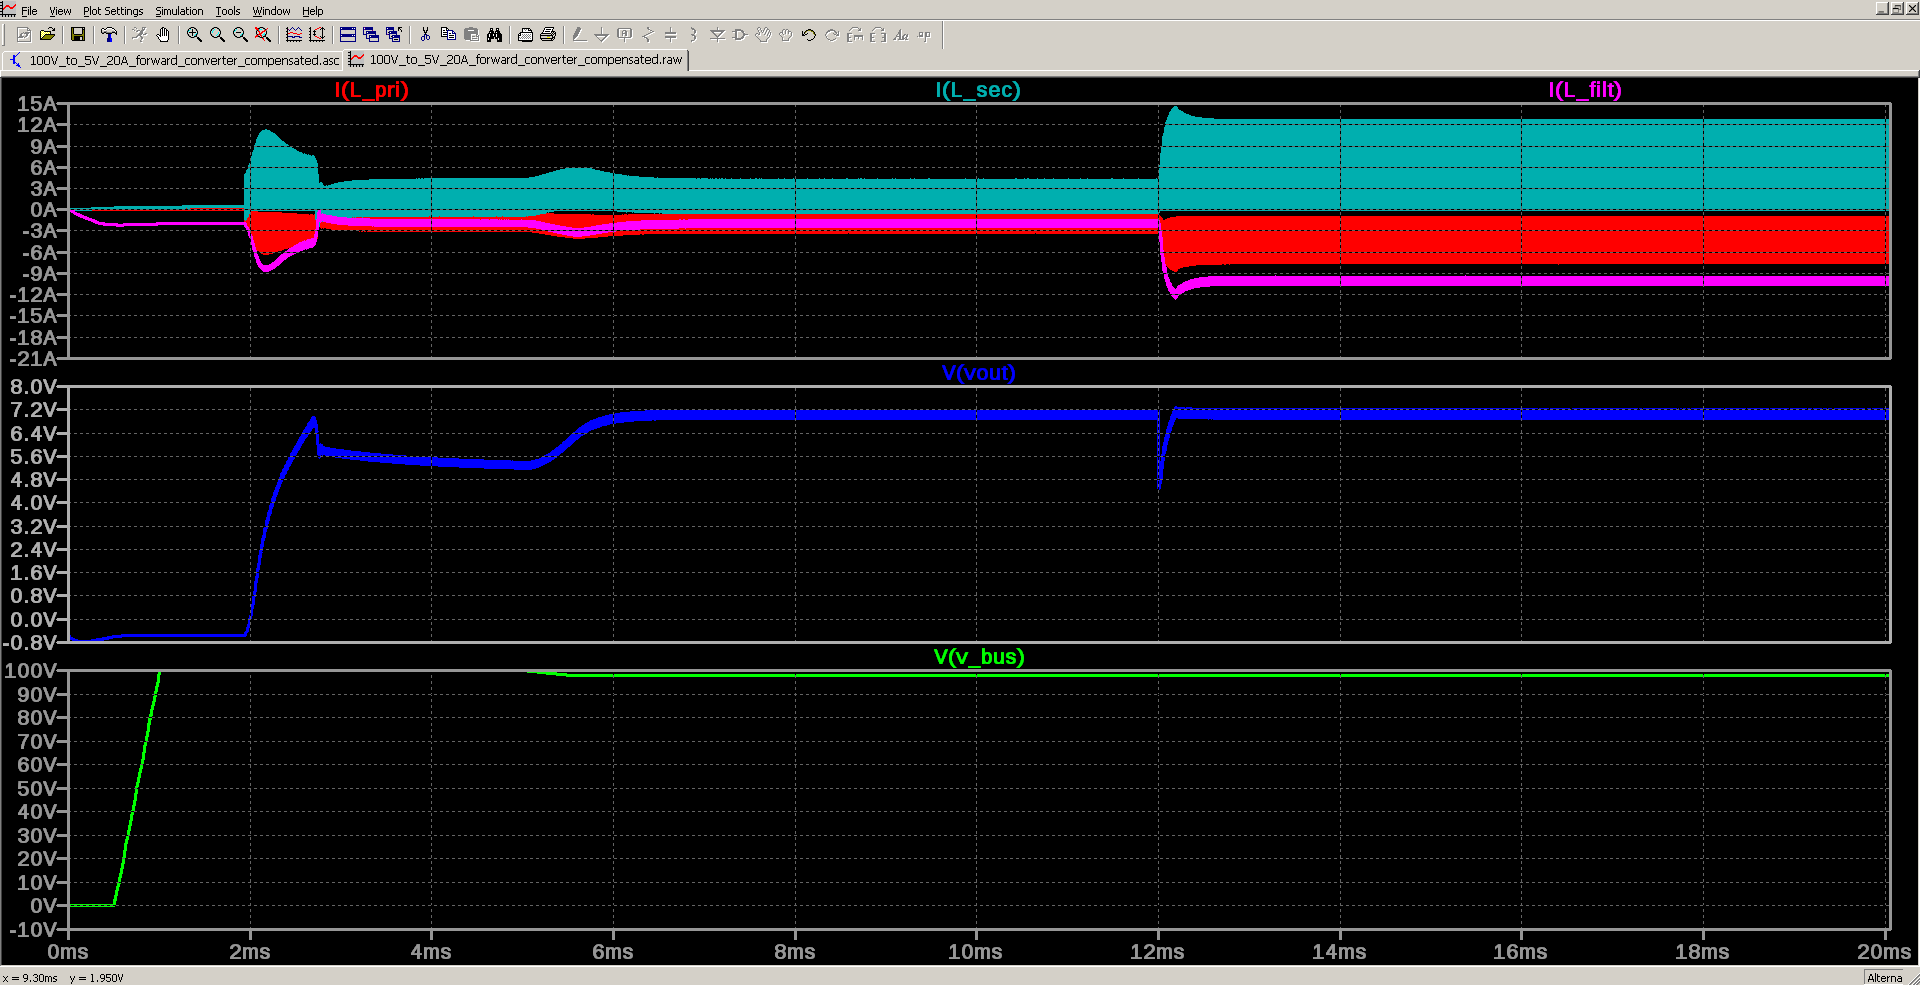Click the V(vout) trace label
1920x985 pixels.
click(x=978, y=373)
